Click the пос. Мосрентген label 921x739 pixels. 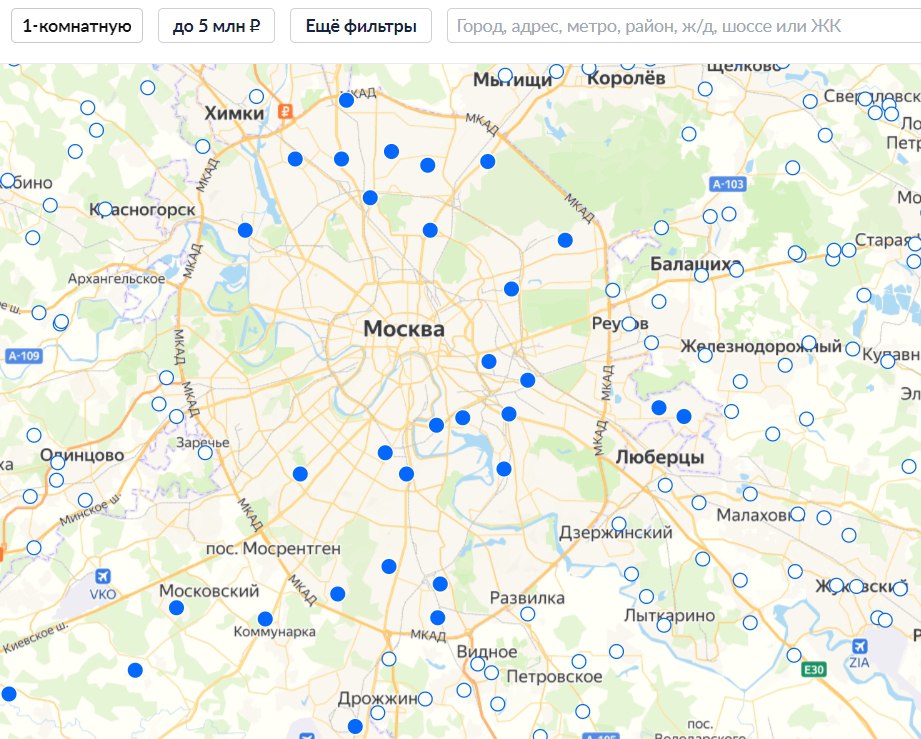pyautogui.click(x=273, y=549)
